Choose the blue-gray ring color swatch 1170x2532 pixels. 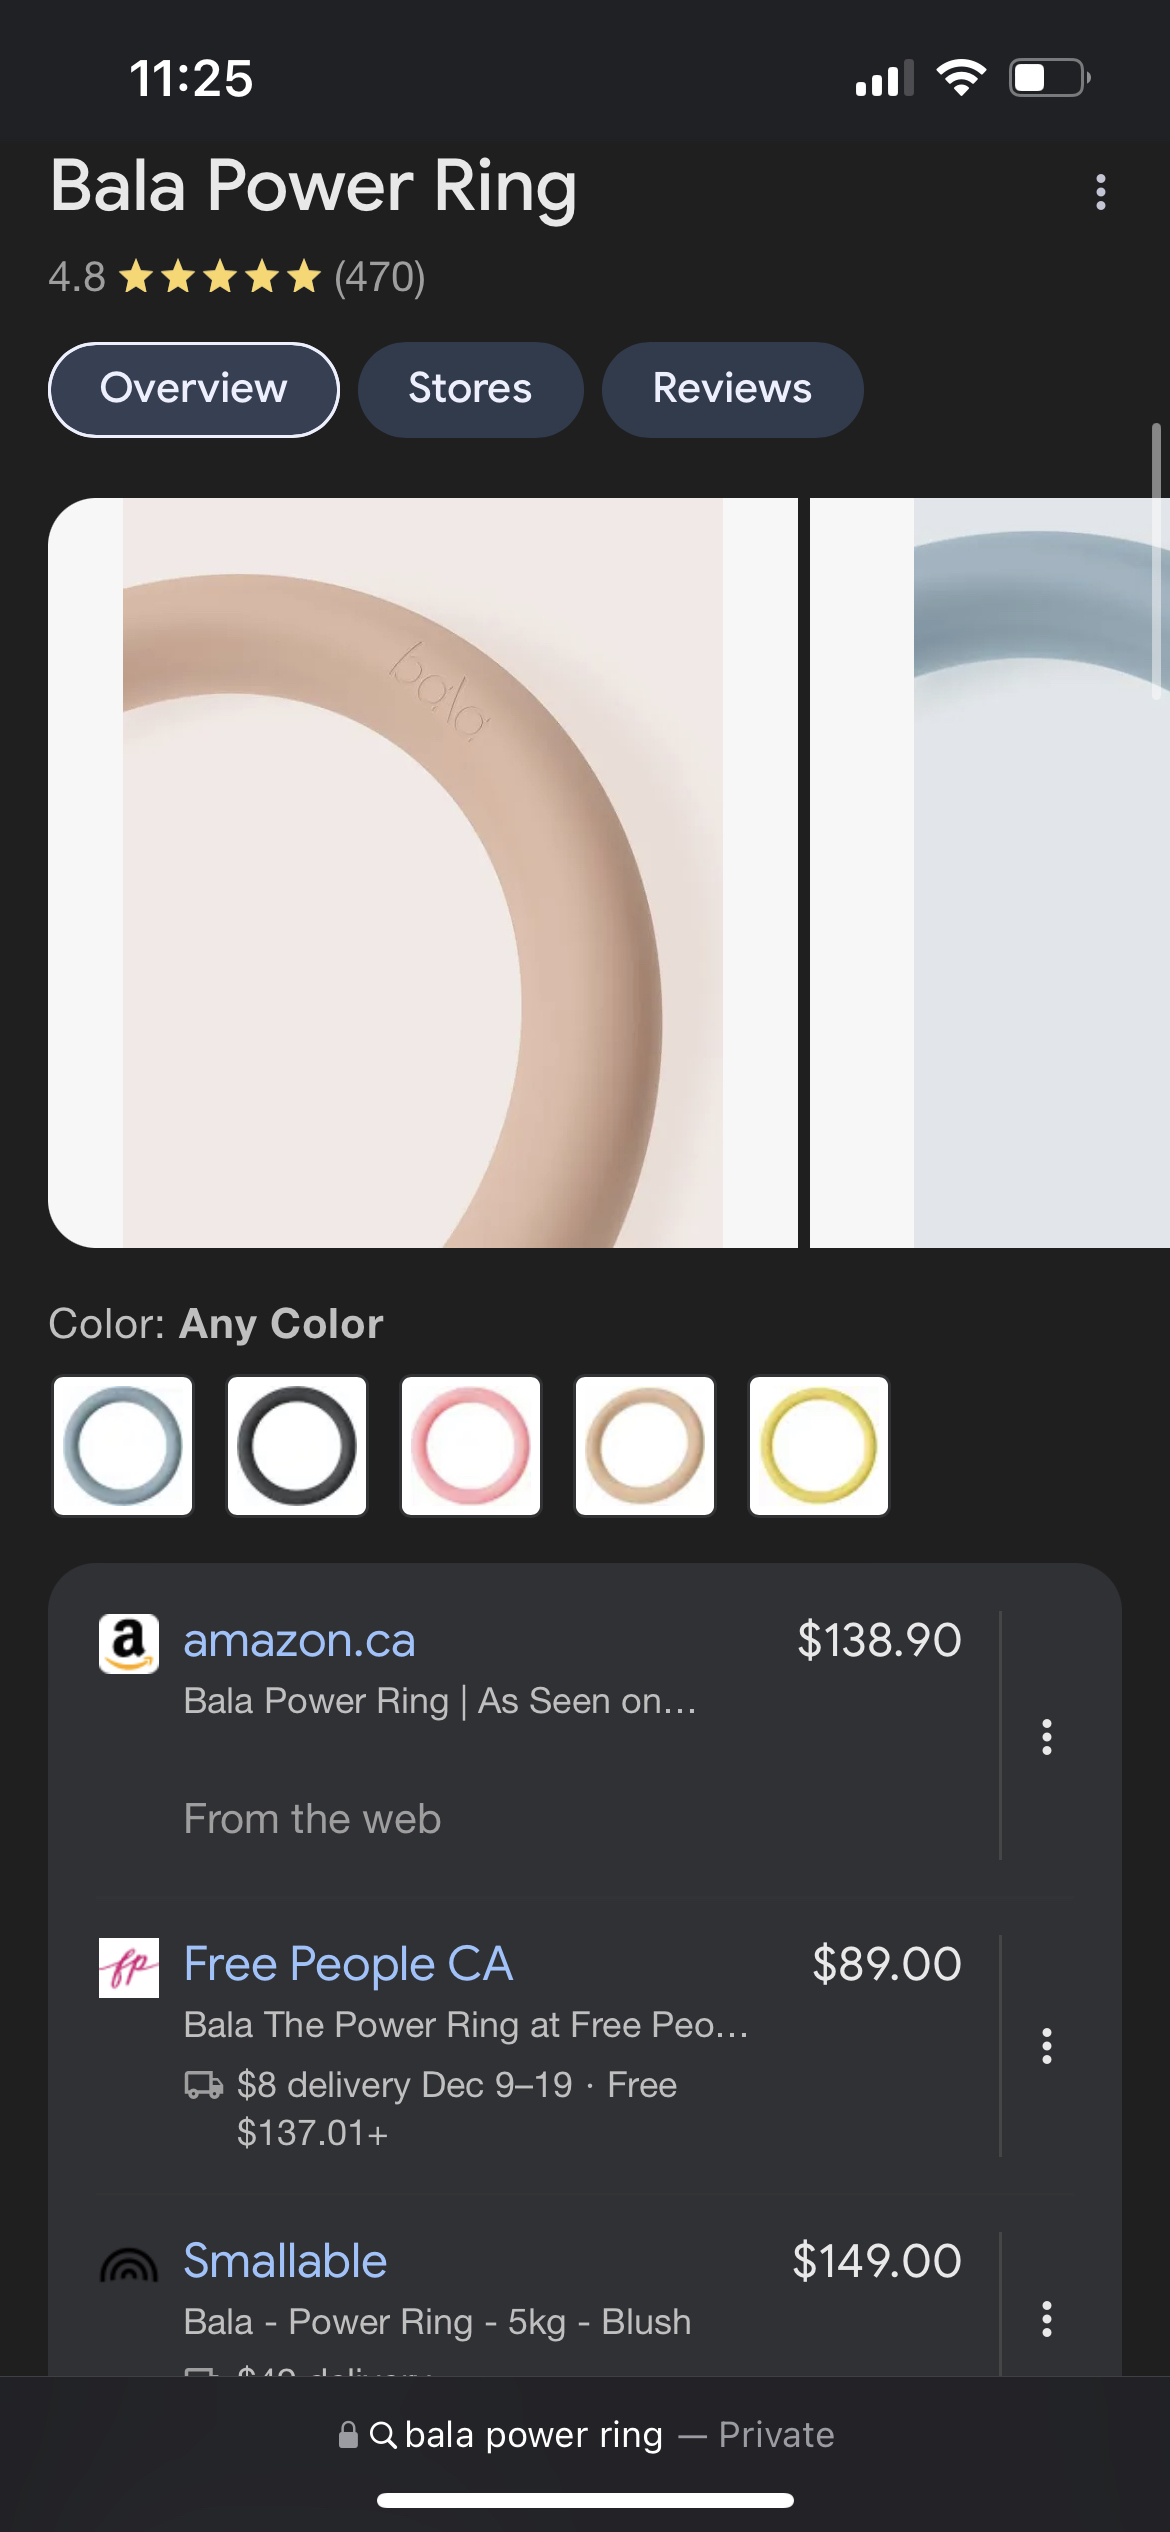tap(123, 1446)
